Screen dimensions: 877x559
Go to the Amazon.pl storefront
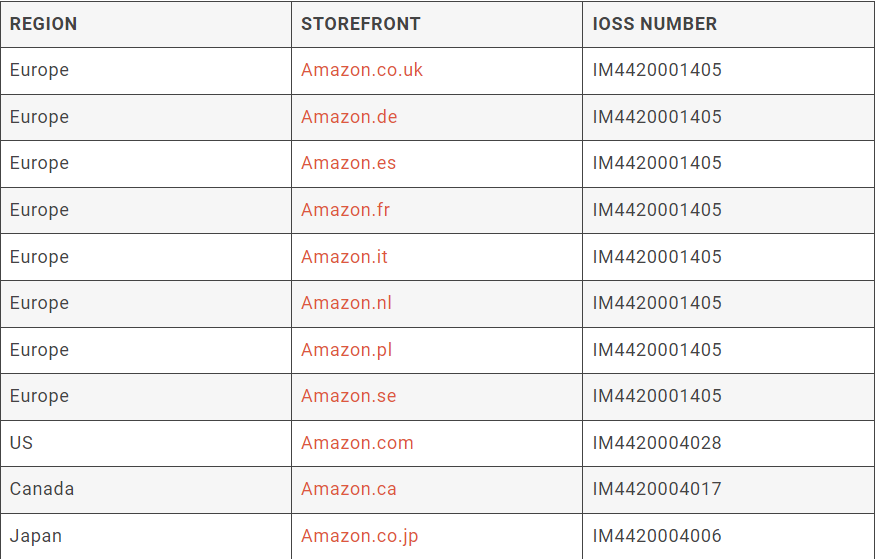(x=346, y=350)
